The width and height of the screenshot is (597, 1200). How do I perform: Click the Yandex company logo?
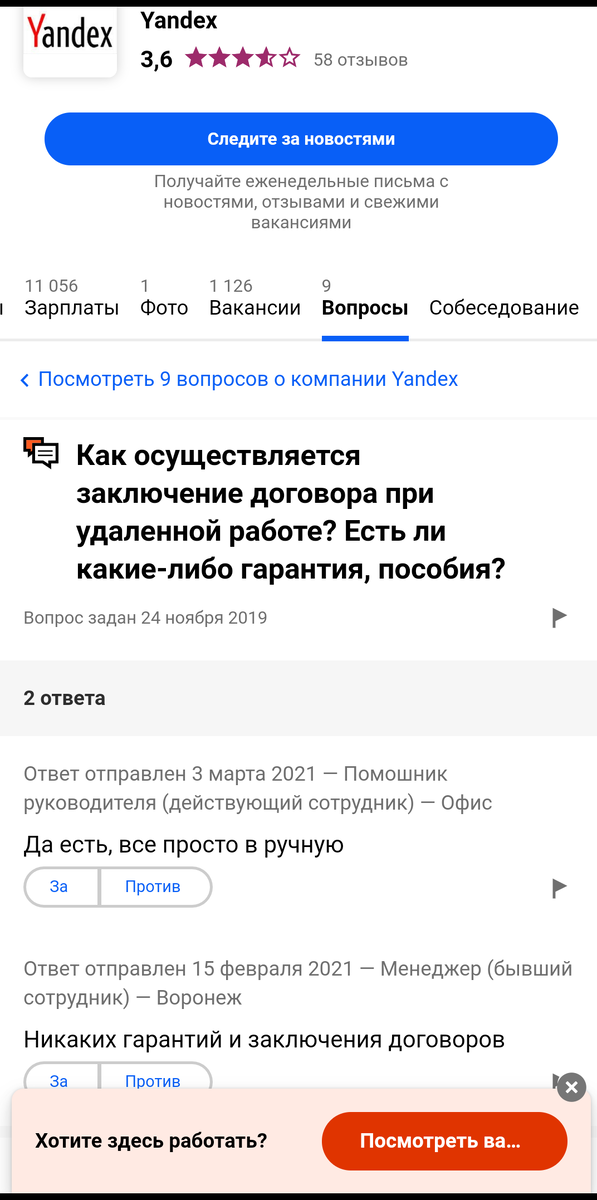pyautogui.click(x=70, y=38)
